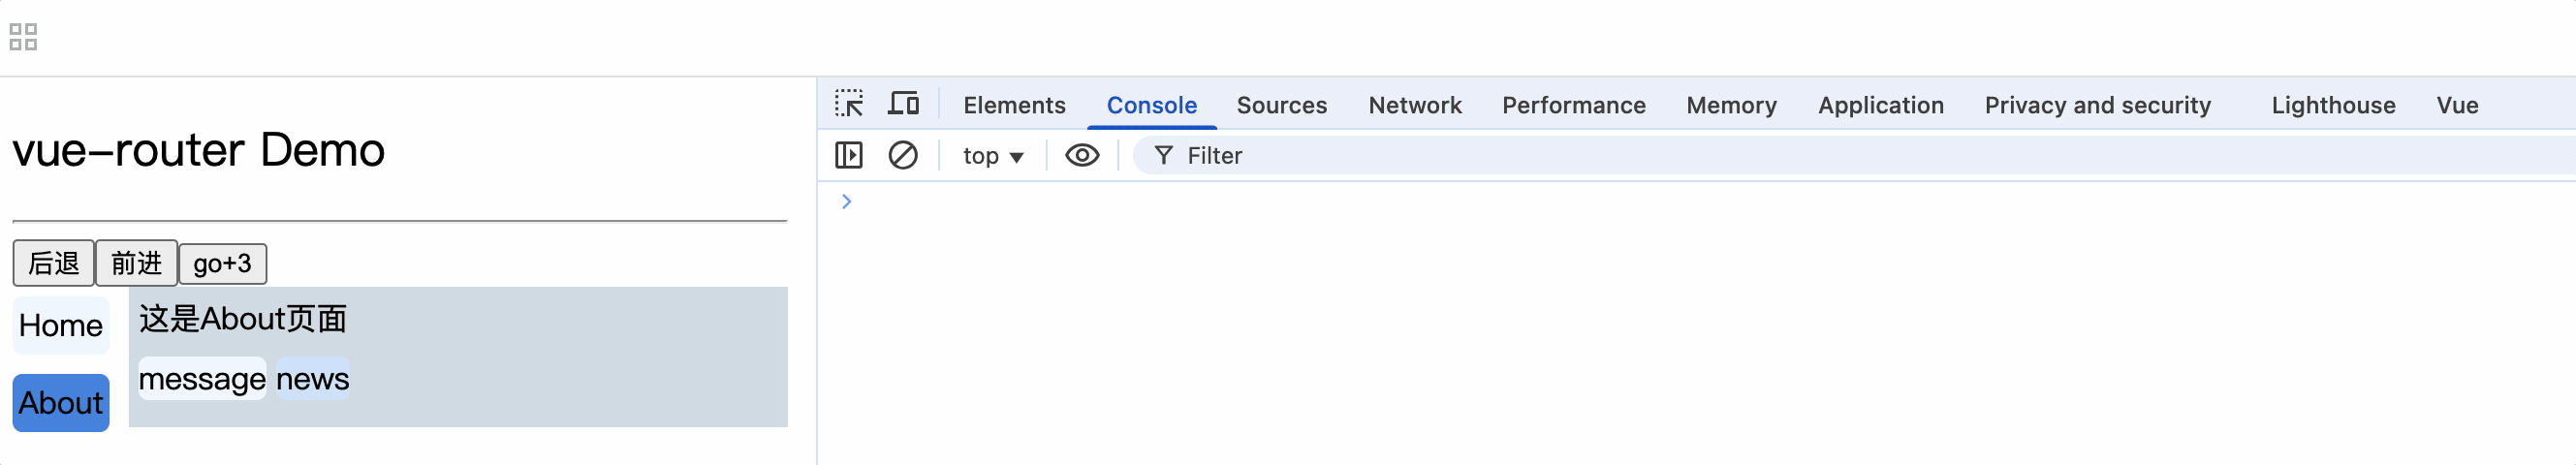Click the inspect element picker icon

pyautogui.click(x=849, y=104)
